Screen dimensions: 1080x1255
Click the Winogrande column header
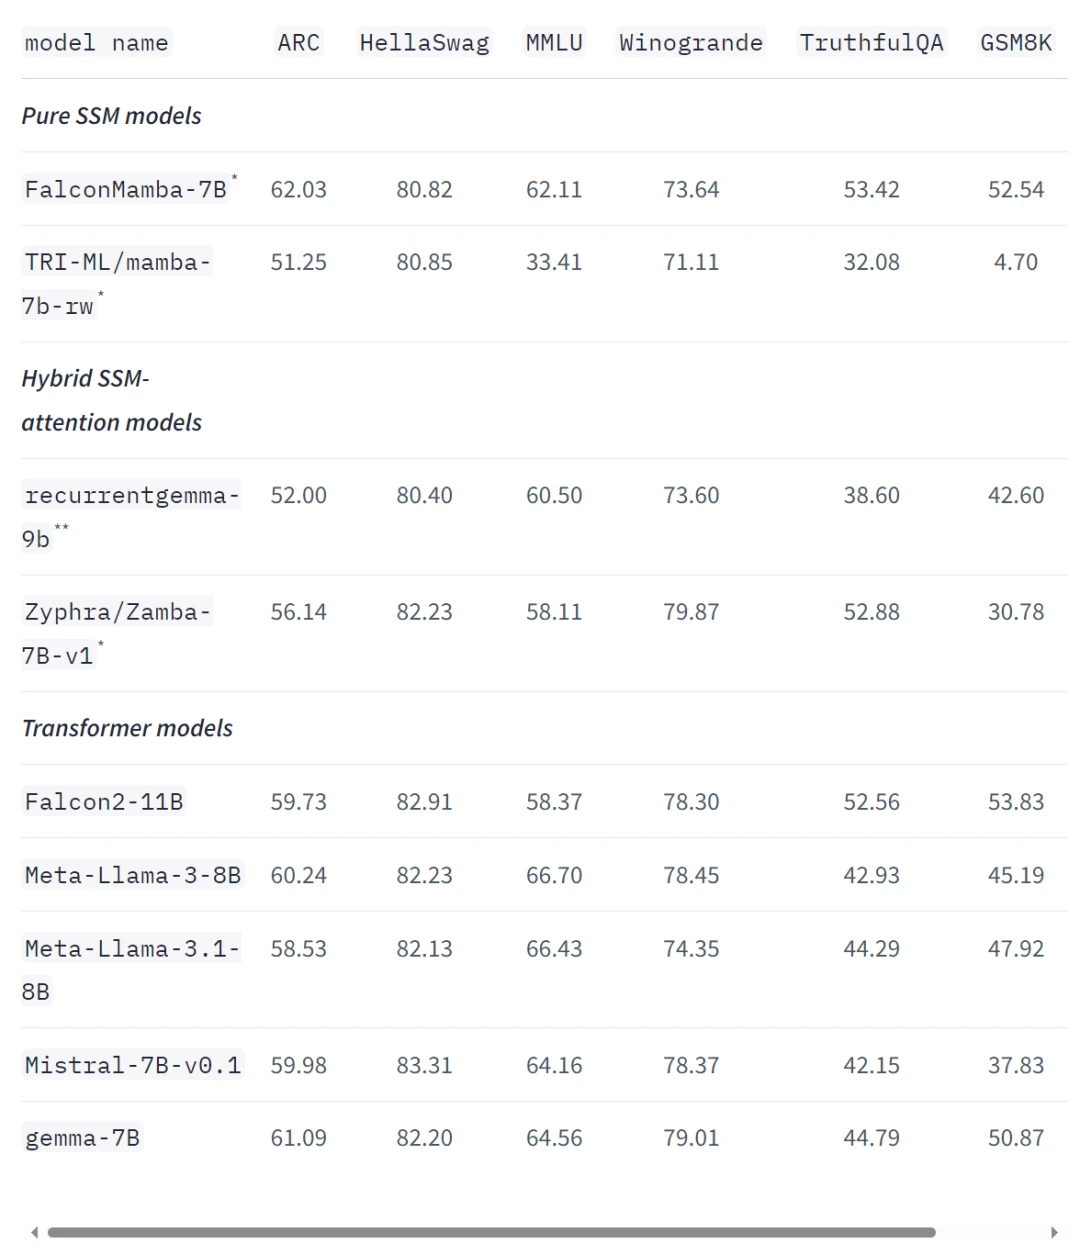point(691,43)
